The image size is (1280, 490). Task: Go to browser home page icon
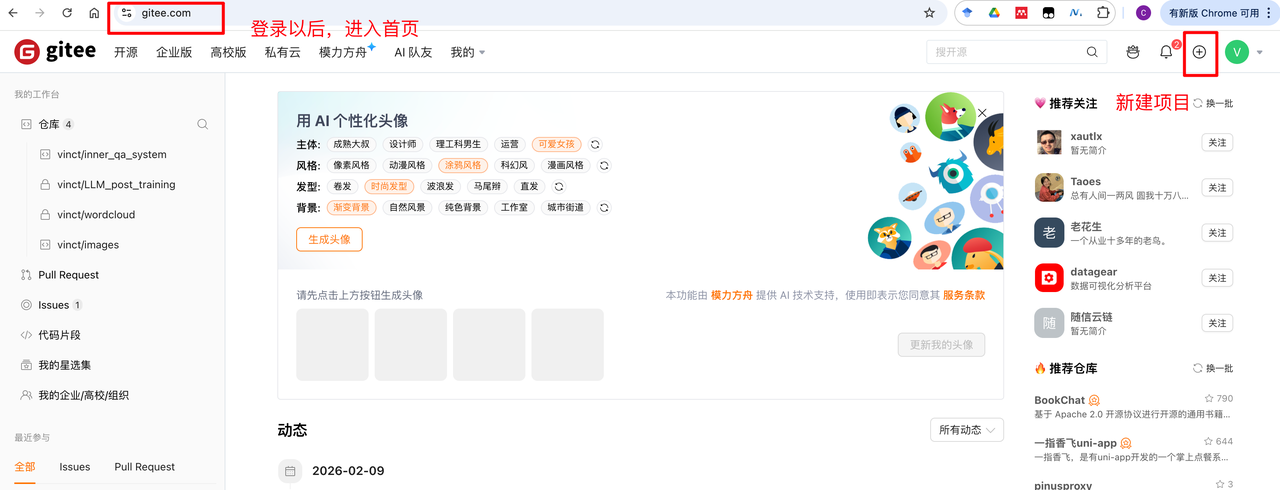94,13
